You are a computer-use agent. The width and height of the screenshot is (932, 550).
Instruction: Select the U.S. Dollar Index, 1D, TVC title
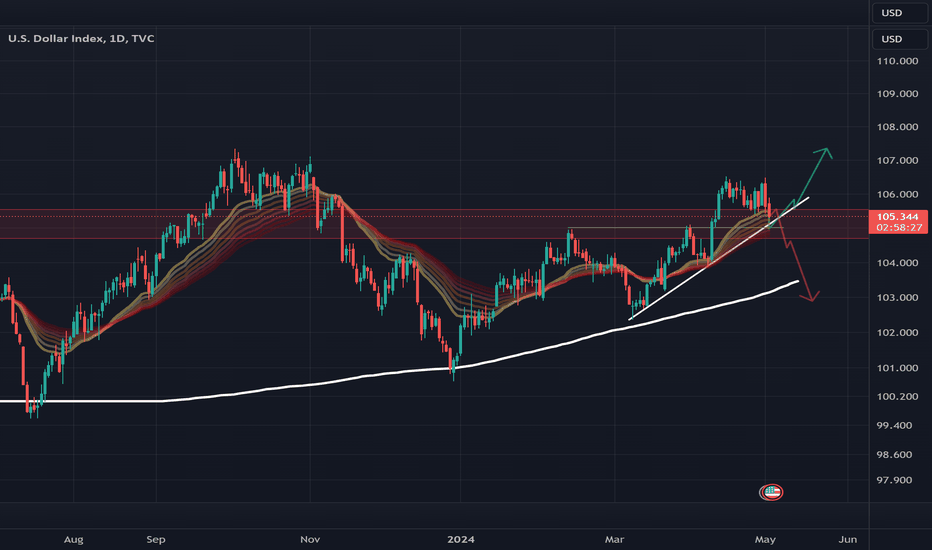81,39
